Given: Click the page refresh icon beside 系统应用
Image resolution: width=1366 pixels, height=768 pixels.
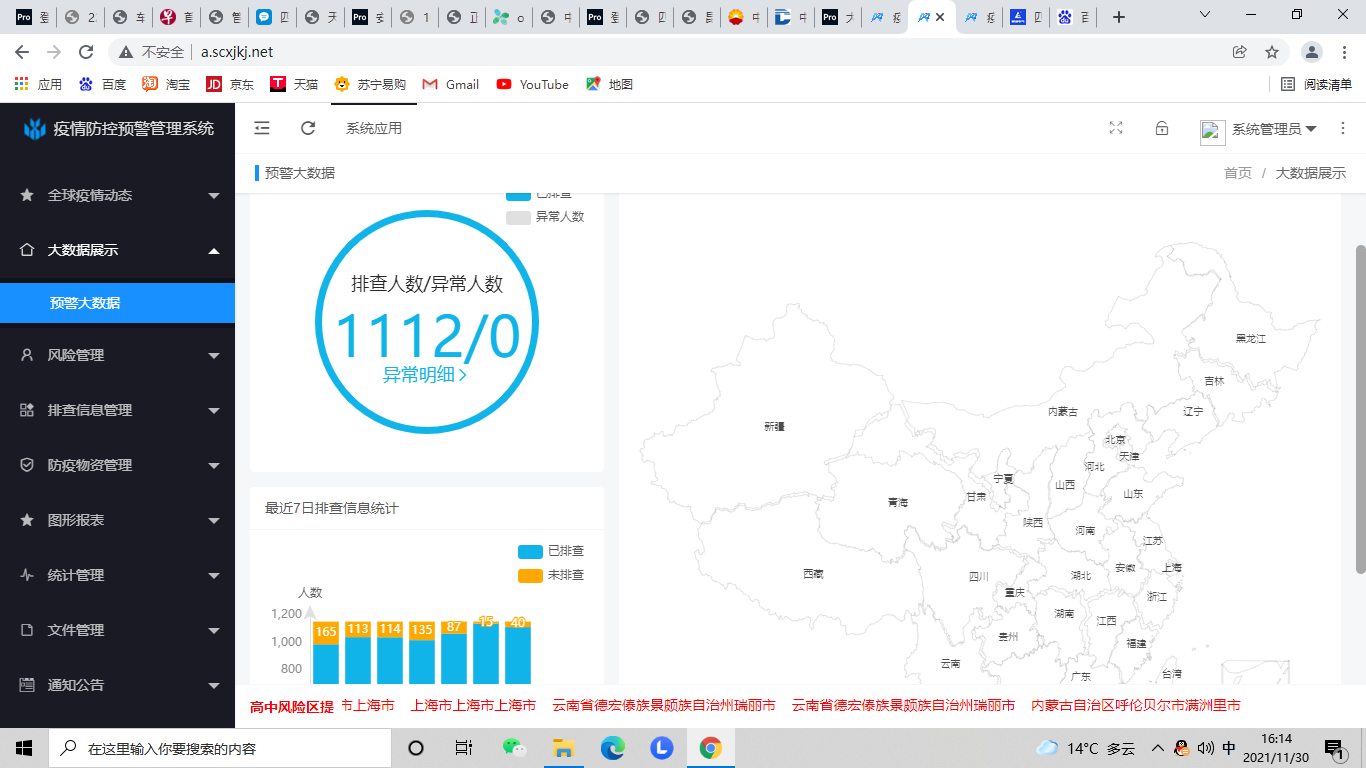Looking at the screenshot, I should click(308, 128).
